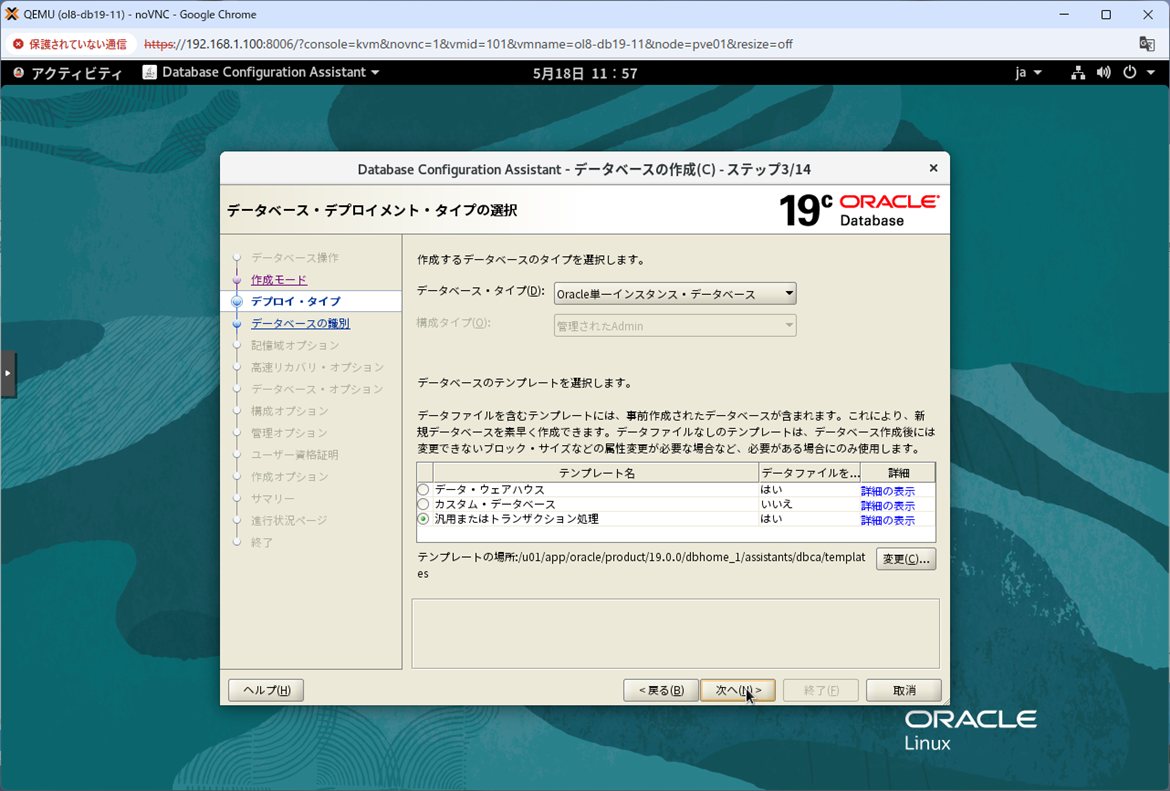Click the データファイルを... column header
Image resolution: width=1170 pixels, height=791 pixels.
(x=810, y=472)
